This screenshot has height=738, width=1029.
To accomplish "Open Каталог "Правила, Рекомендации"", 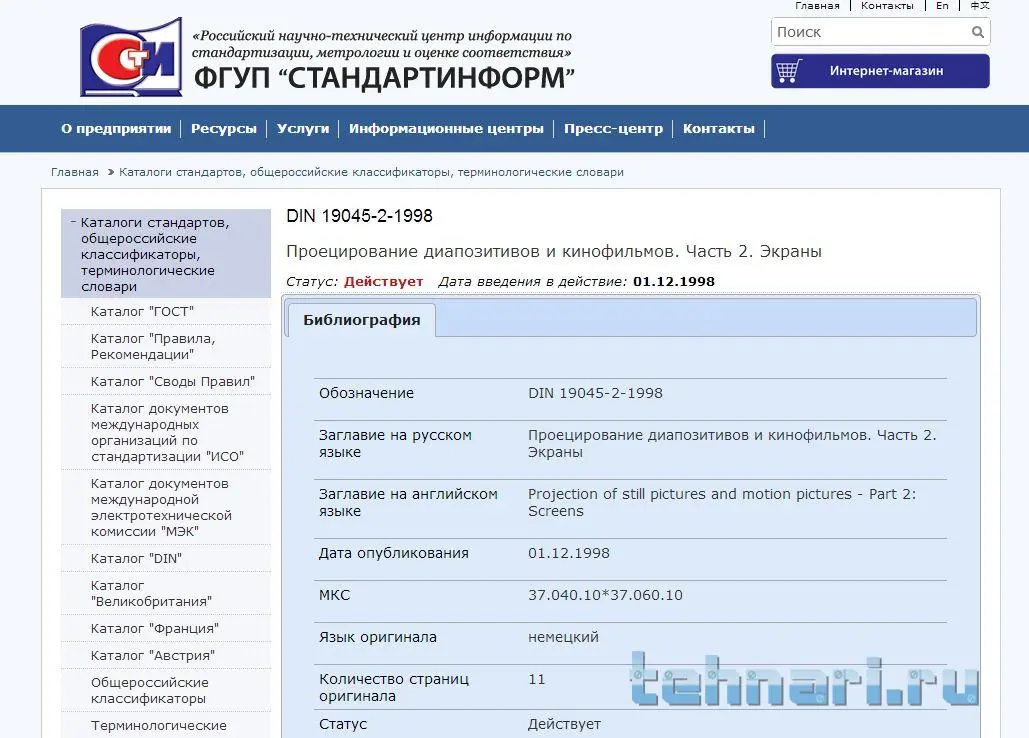I will (153, 346).
